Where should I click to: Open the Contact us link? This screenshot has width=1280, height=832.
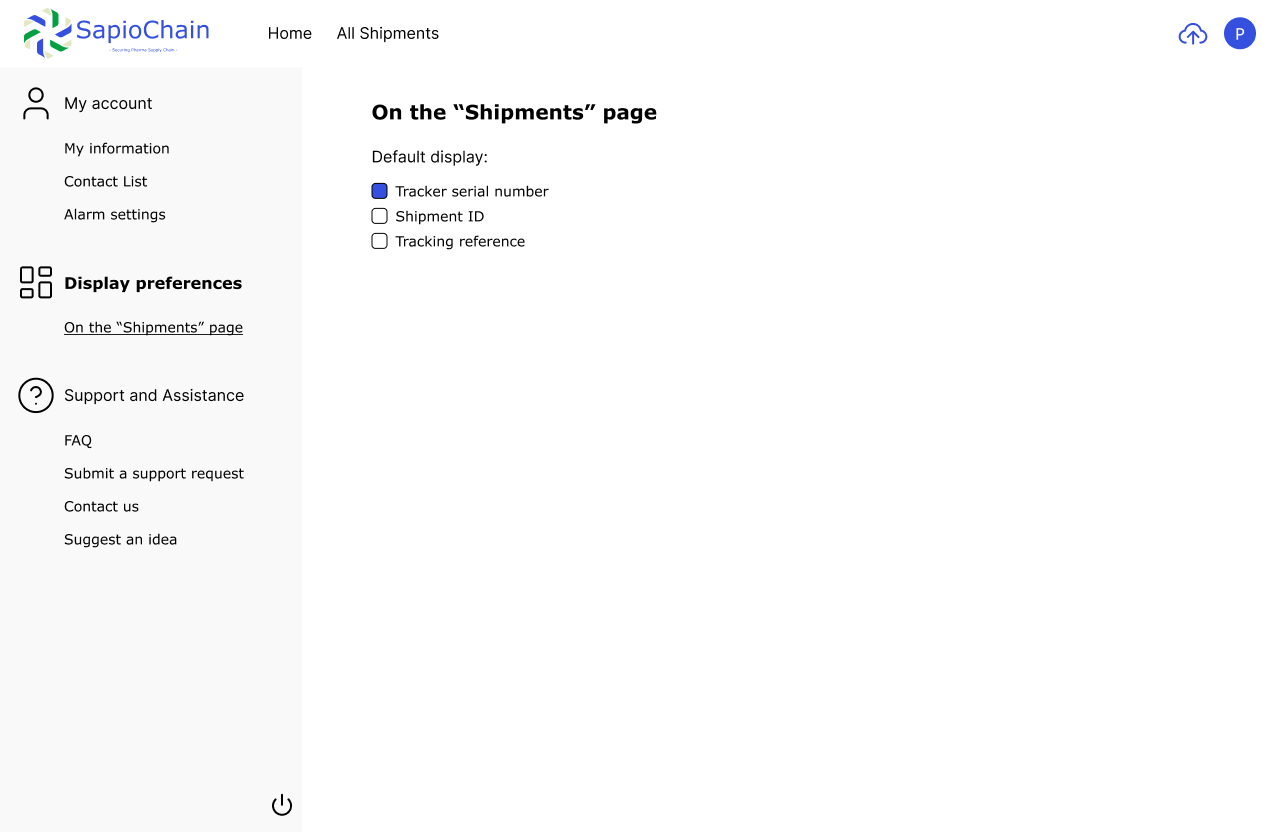(x=102, y=506)
